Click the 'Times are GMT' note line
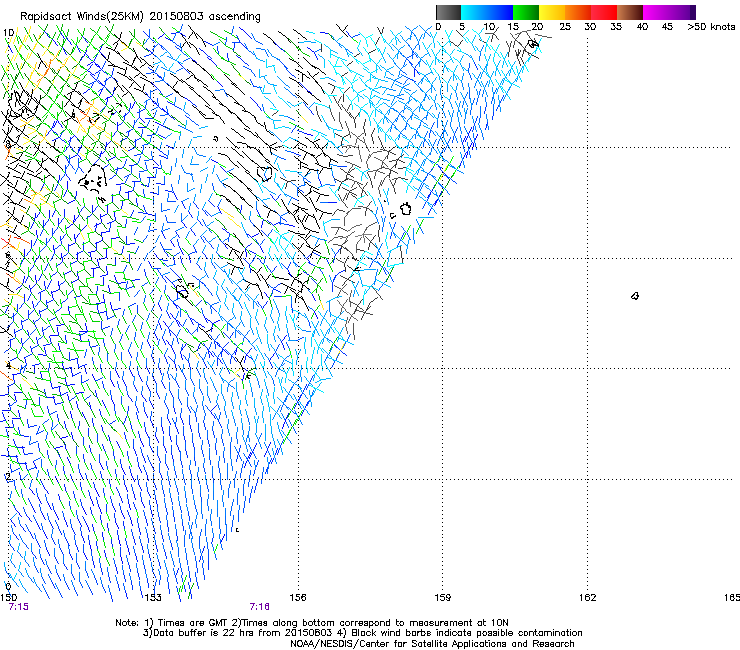740x650 pixels. pos(312,623)
